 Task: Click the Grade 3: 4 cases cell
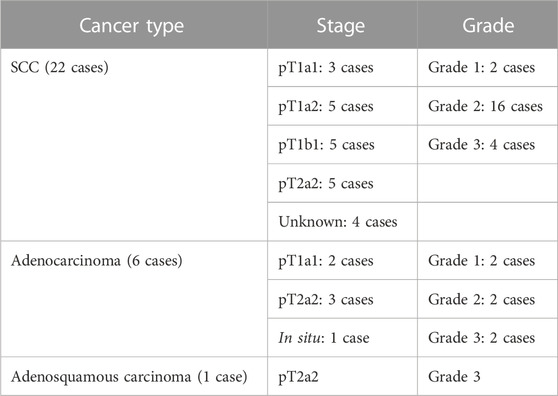pos(488,144)
